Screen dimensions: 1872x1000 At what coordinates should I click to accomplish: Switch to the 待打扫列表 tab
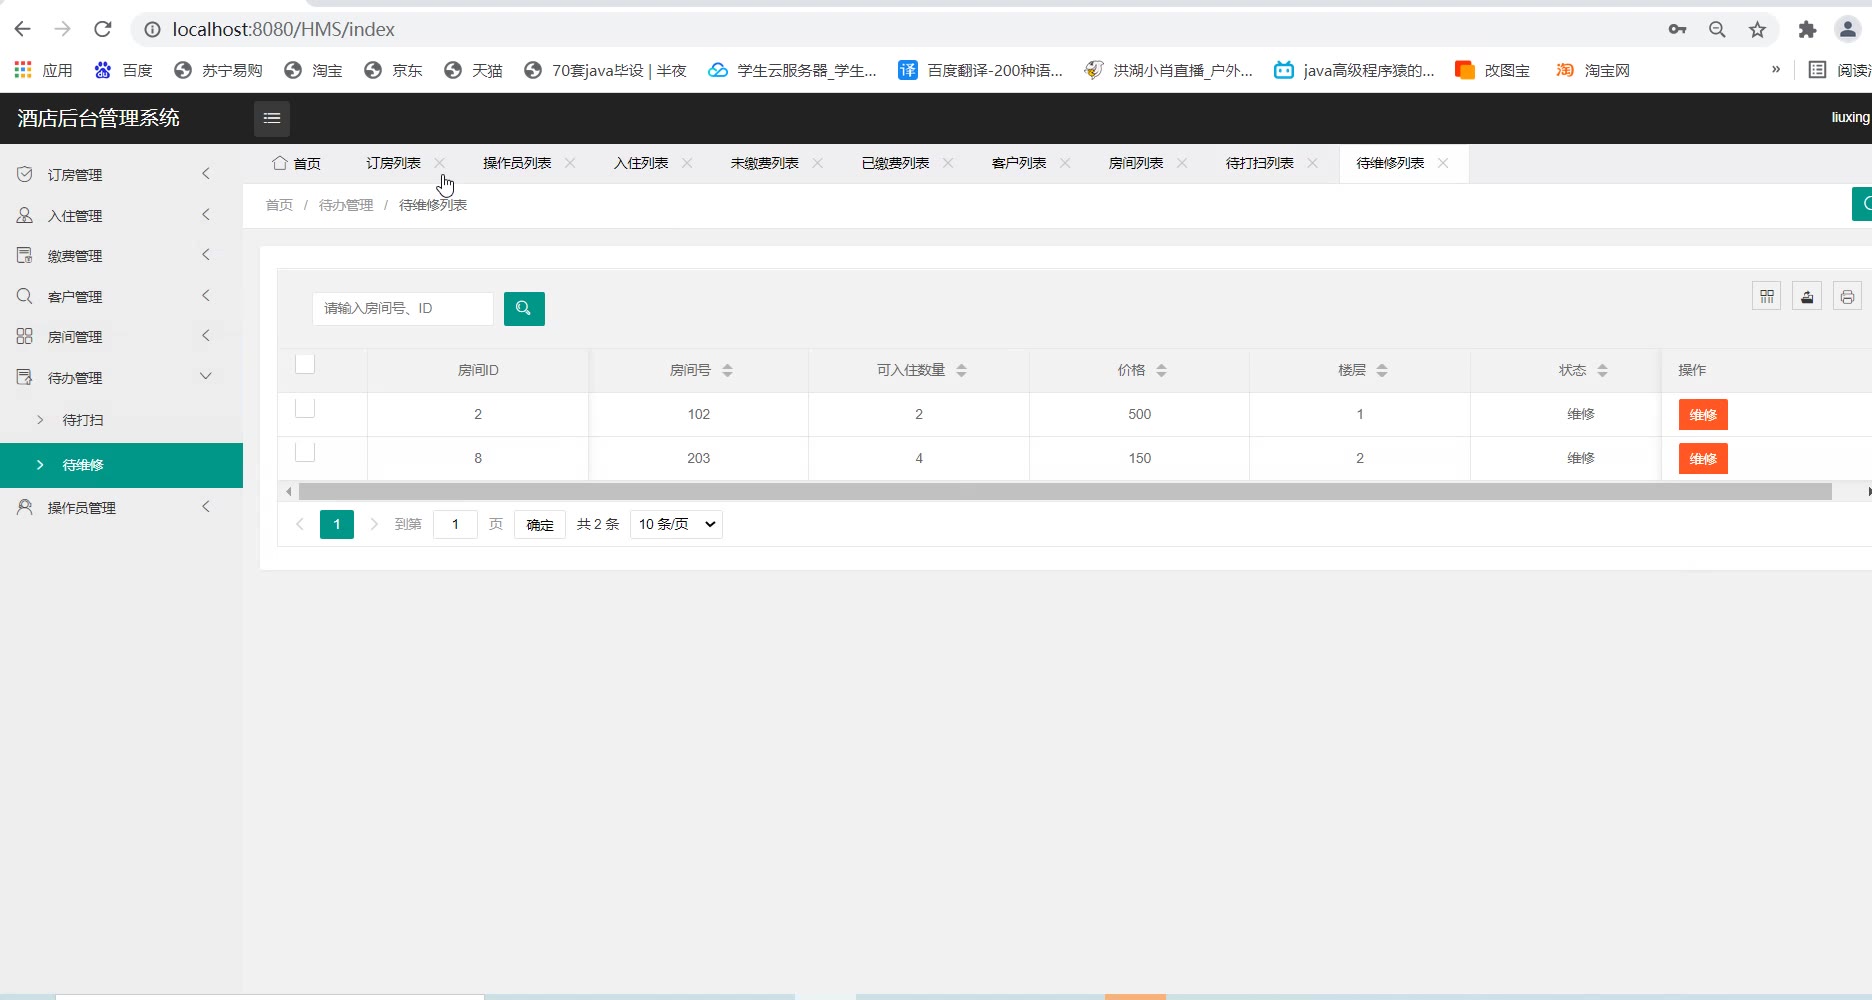point(1260,163)
